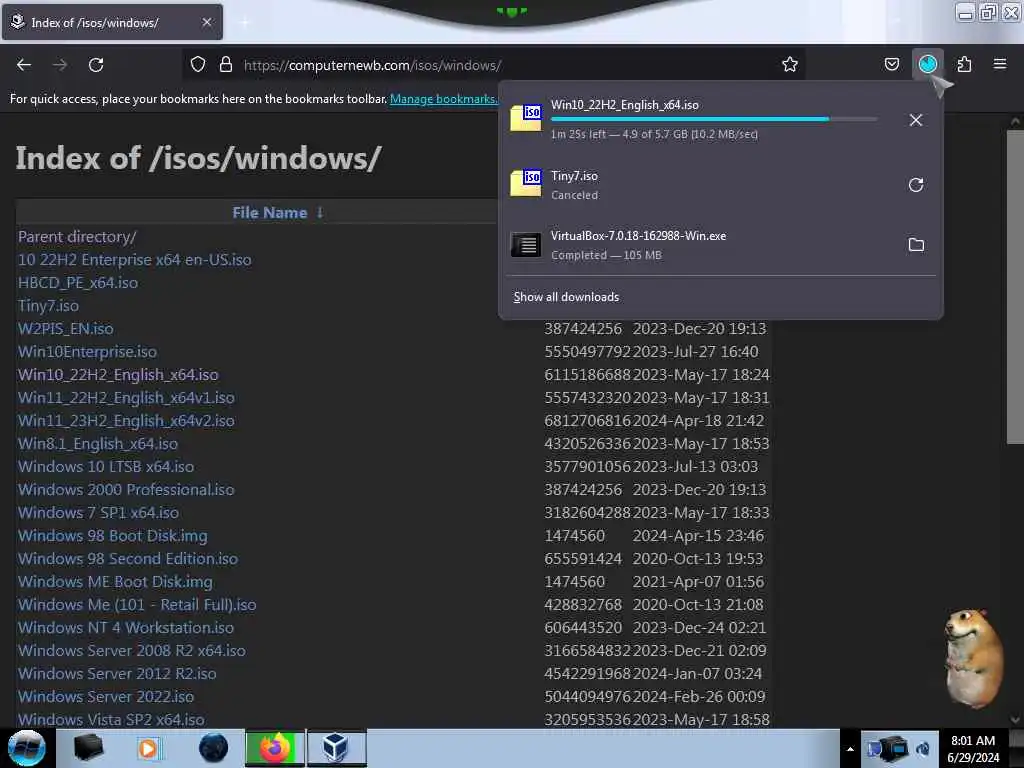Download Windows Server 2022.iso
Screen dimensions: 1024x768
click(x=106, y=696)
